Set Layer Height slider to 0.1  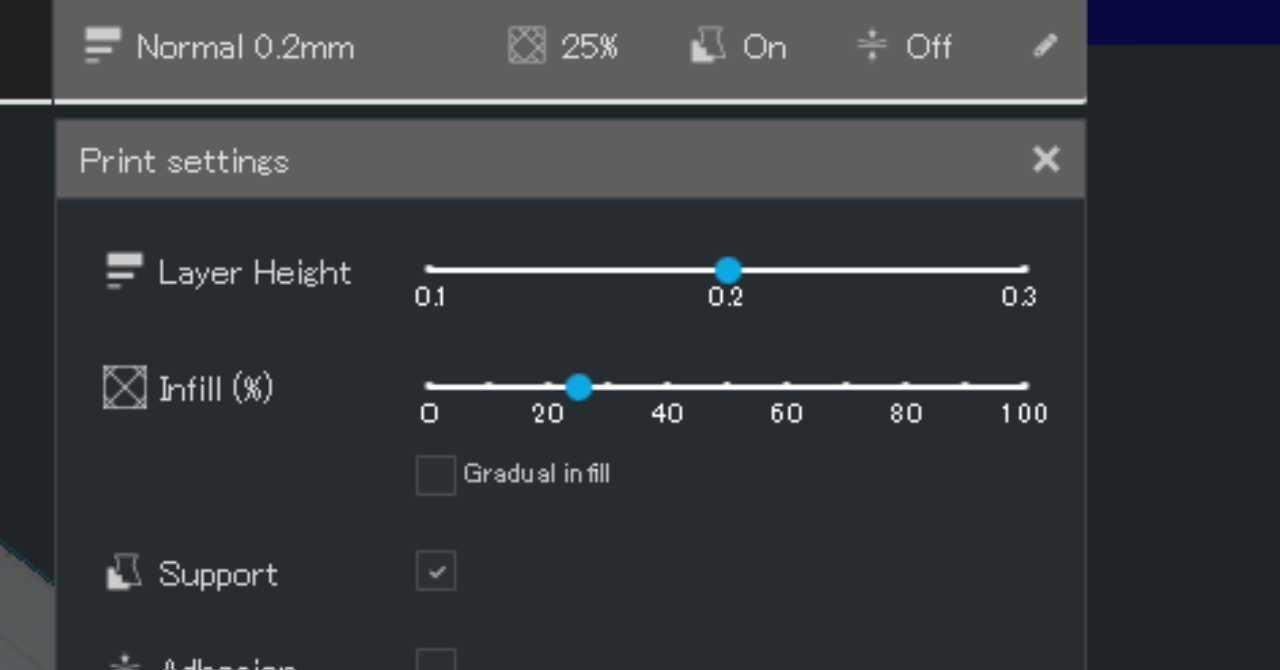tap(430, 269)
